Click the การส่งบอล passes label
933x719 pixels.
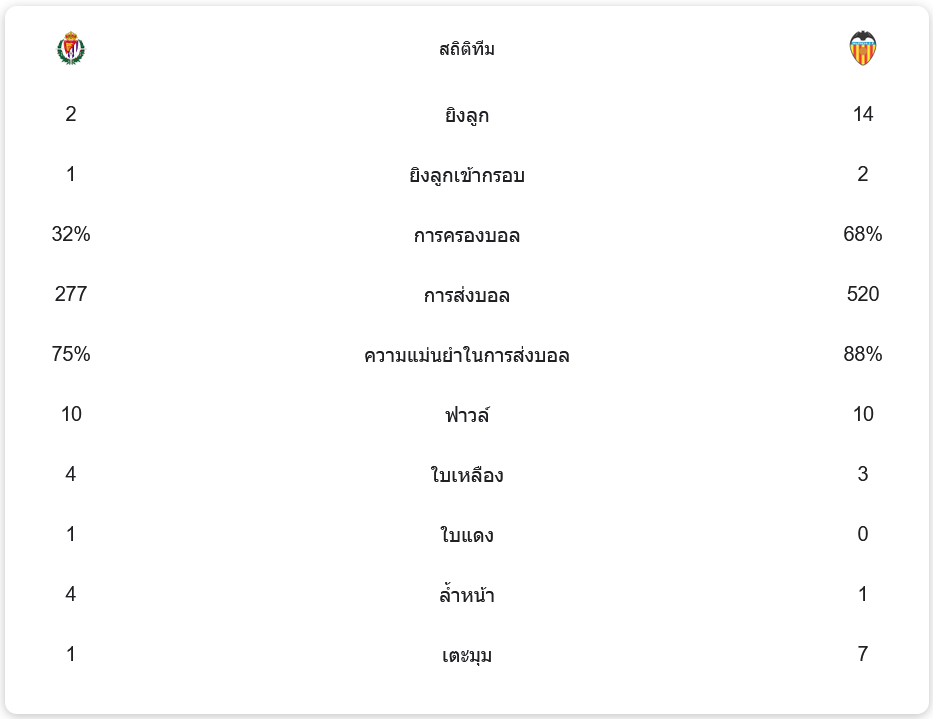[x=467, y=295]
